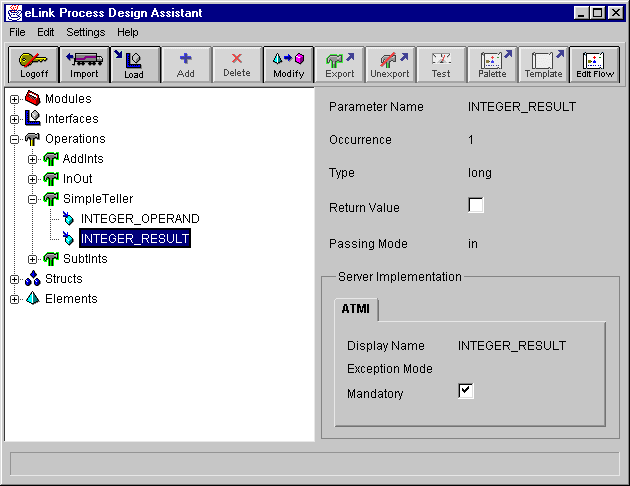Screen dimensions: 630x486
Task: Click the Logoff toolbar button
Action: click(x=34, y=65)
